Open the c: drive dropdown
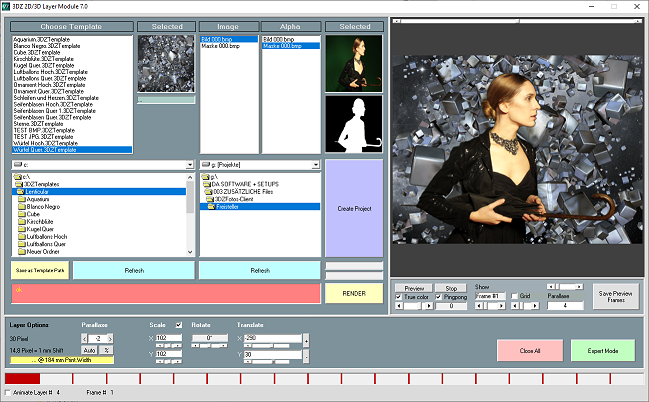Viewport: 649px width, 402px height. tap(191, 163)
